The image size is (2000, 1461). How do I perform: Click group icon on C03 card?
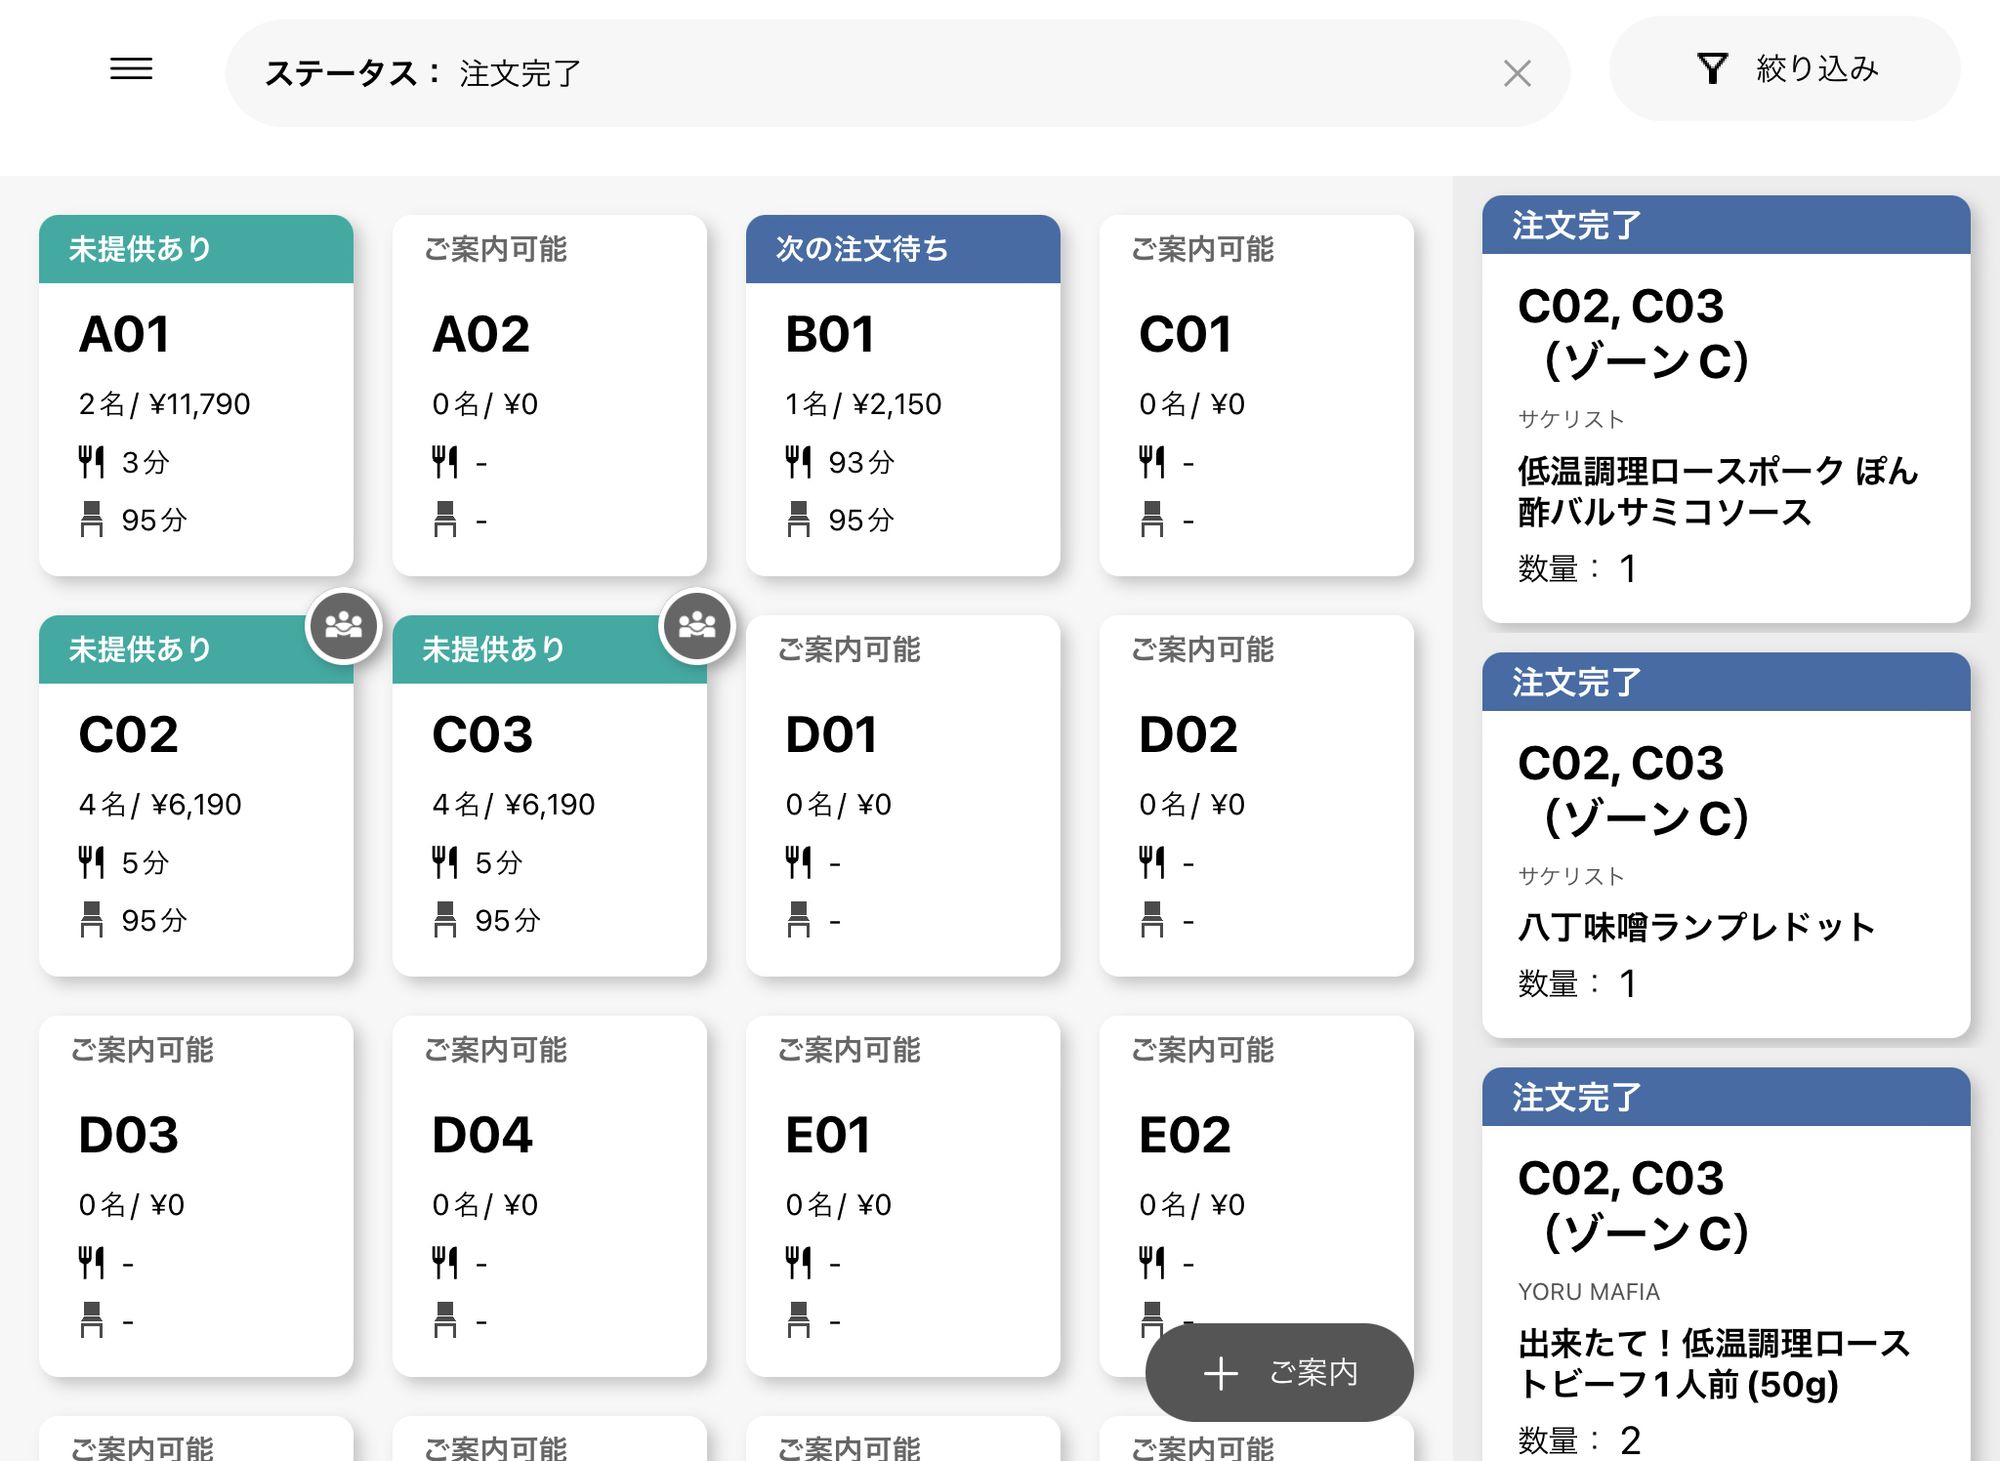(697, 626)
